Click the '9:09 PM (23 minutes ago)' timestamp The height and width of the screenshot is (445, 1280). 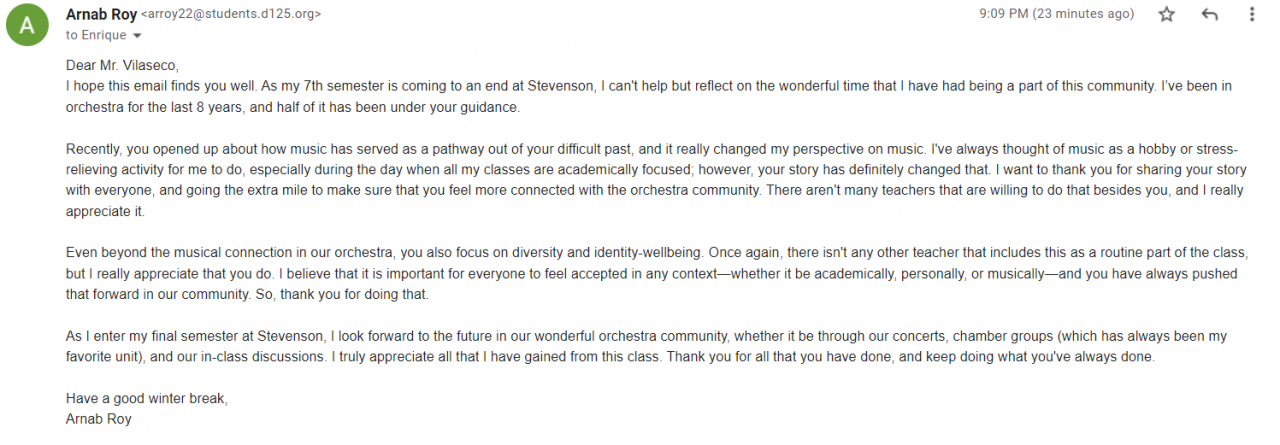coord(1058,14)
